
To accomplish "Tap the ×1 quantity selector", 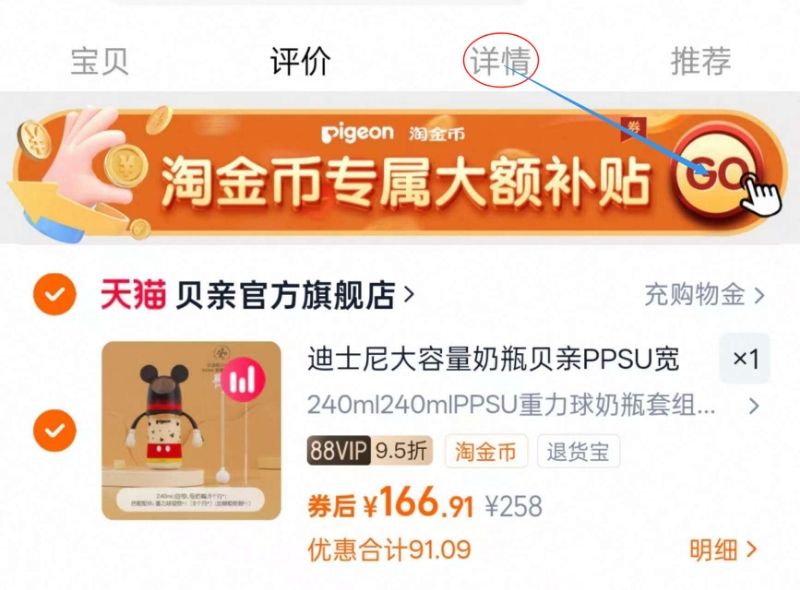I will [744, 359].
